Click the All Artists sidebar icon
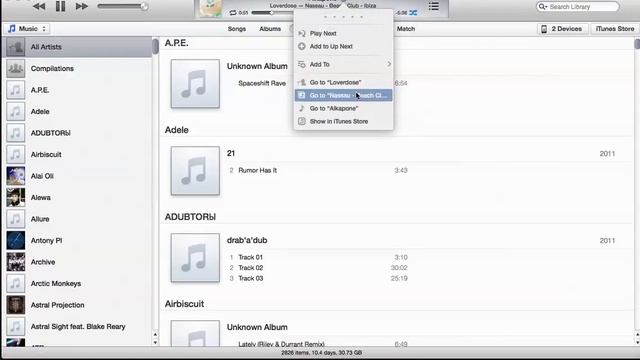 coord(16,47)
